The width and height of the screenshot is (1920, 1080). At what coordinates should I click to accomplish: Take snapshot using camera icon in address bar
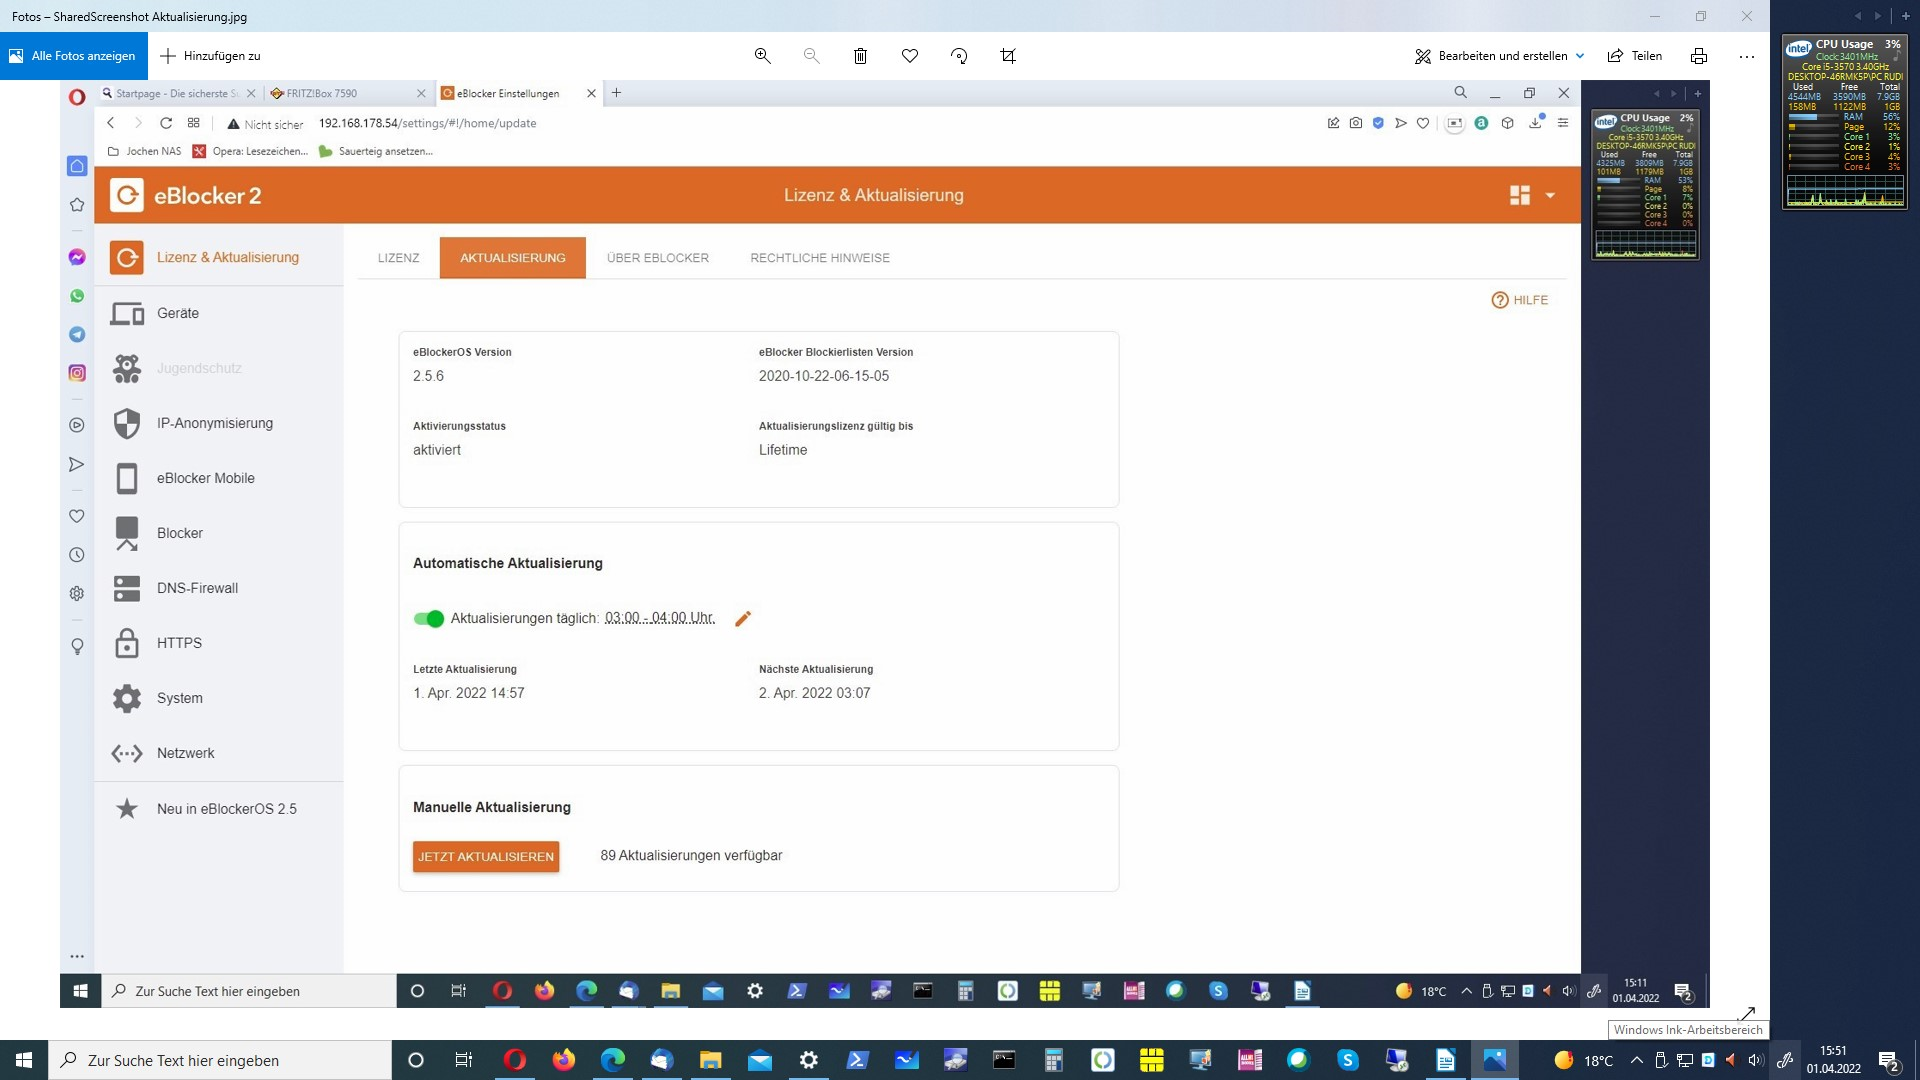(1355, 123)
